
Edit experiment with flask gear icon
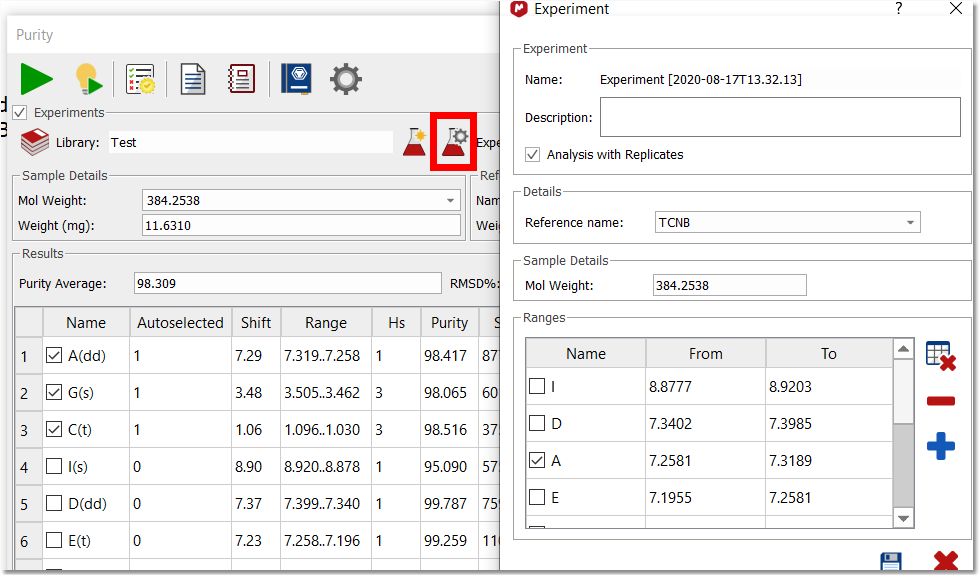pos(454,142)
